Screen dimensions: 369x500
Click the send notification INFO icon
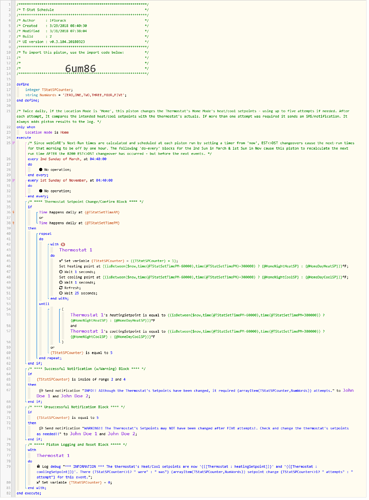tap(41, 390)
